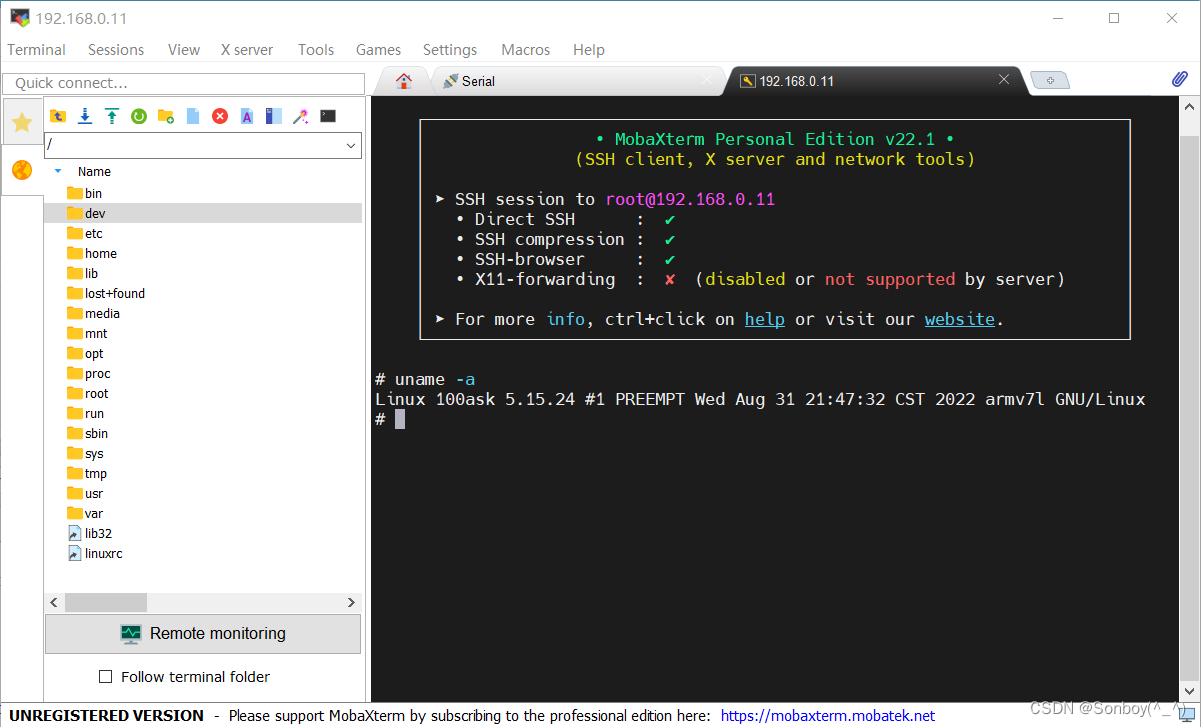Screen dimensions: 1201x727
Task: Click the MobaXterm title bar logo
Action: click(19, 18)
